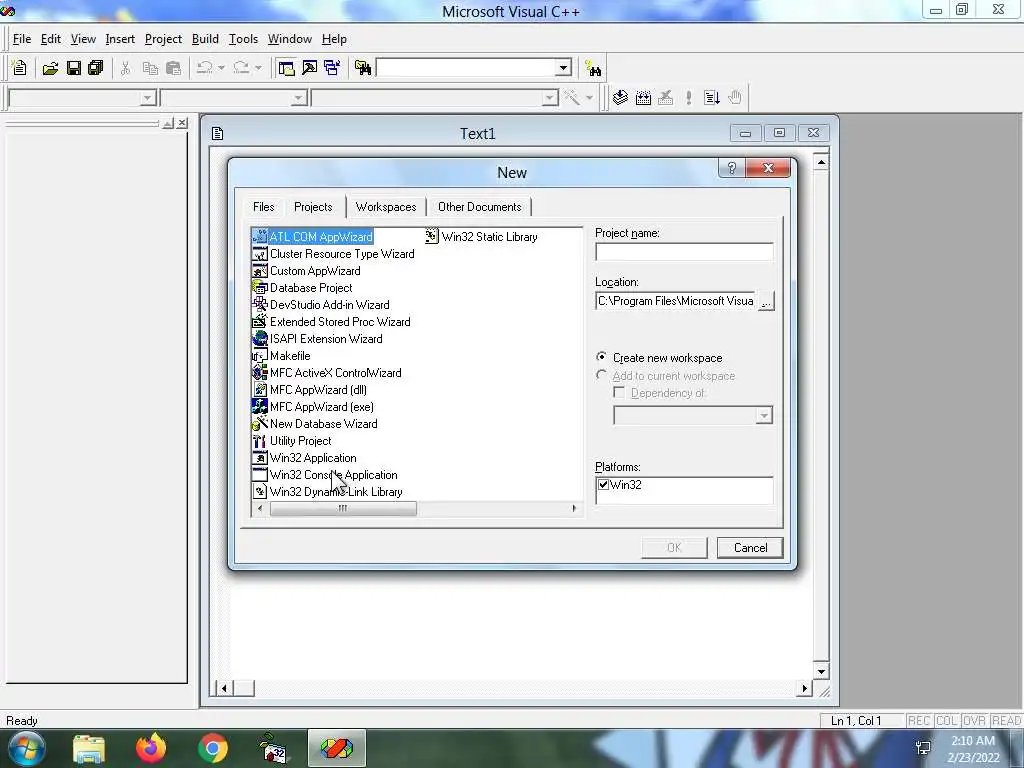Image resolution: width=1024 pixels, height=768 pixels.
Task: Click the Execute Program exclamation icon
Action: pyautogui.click(x=688, y=98)
